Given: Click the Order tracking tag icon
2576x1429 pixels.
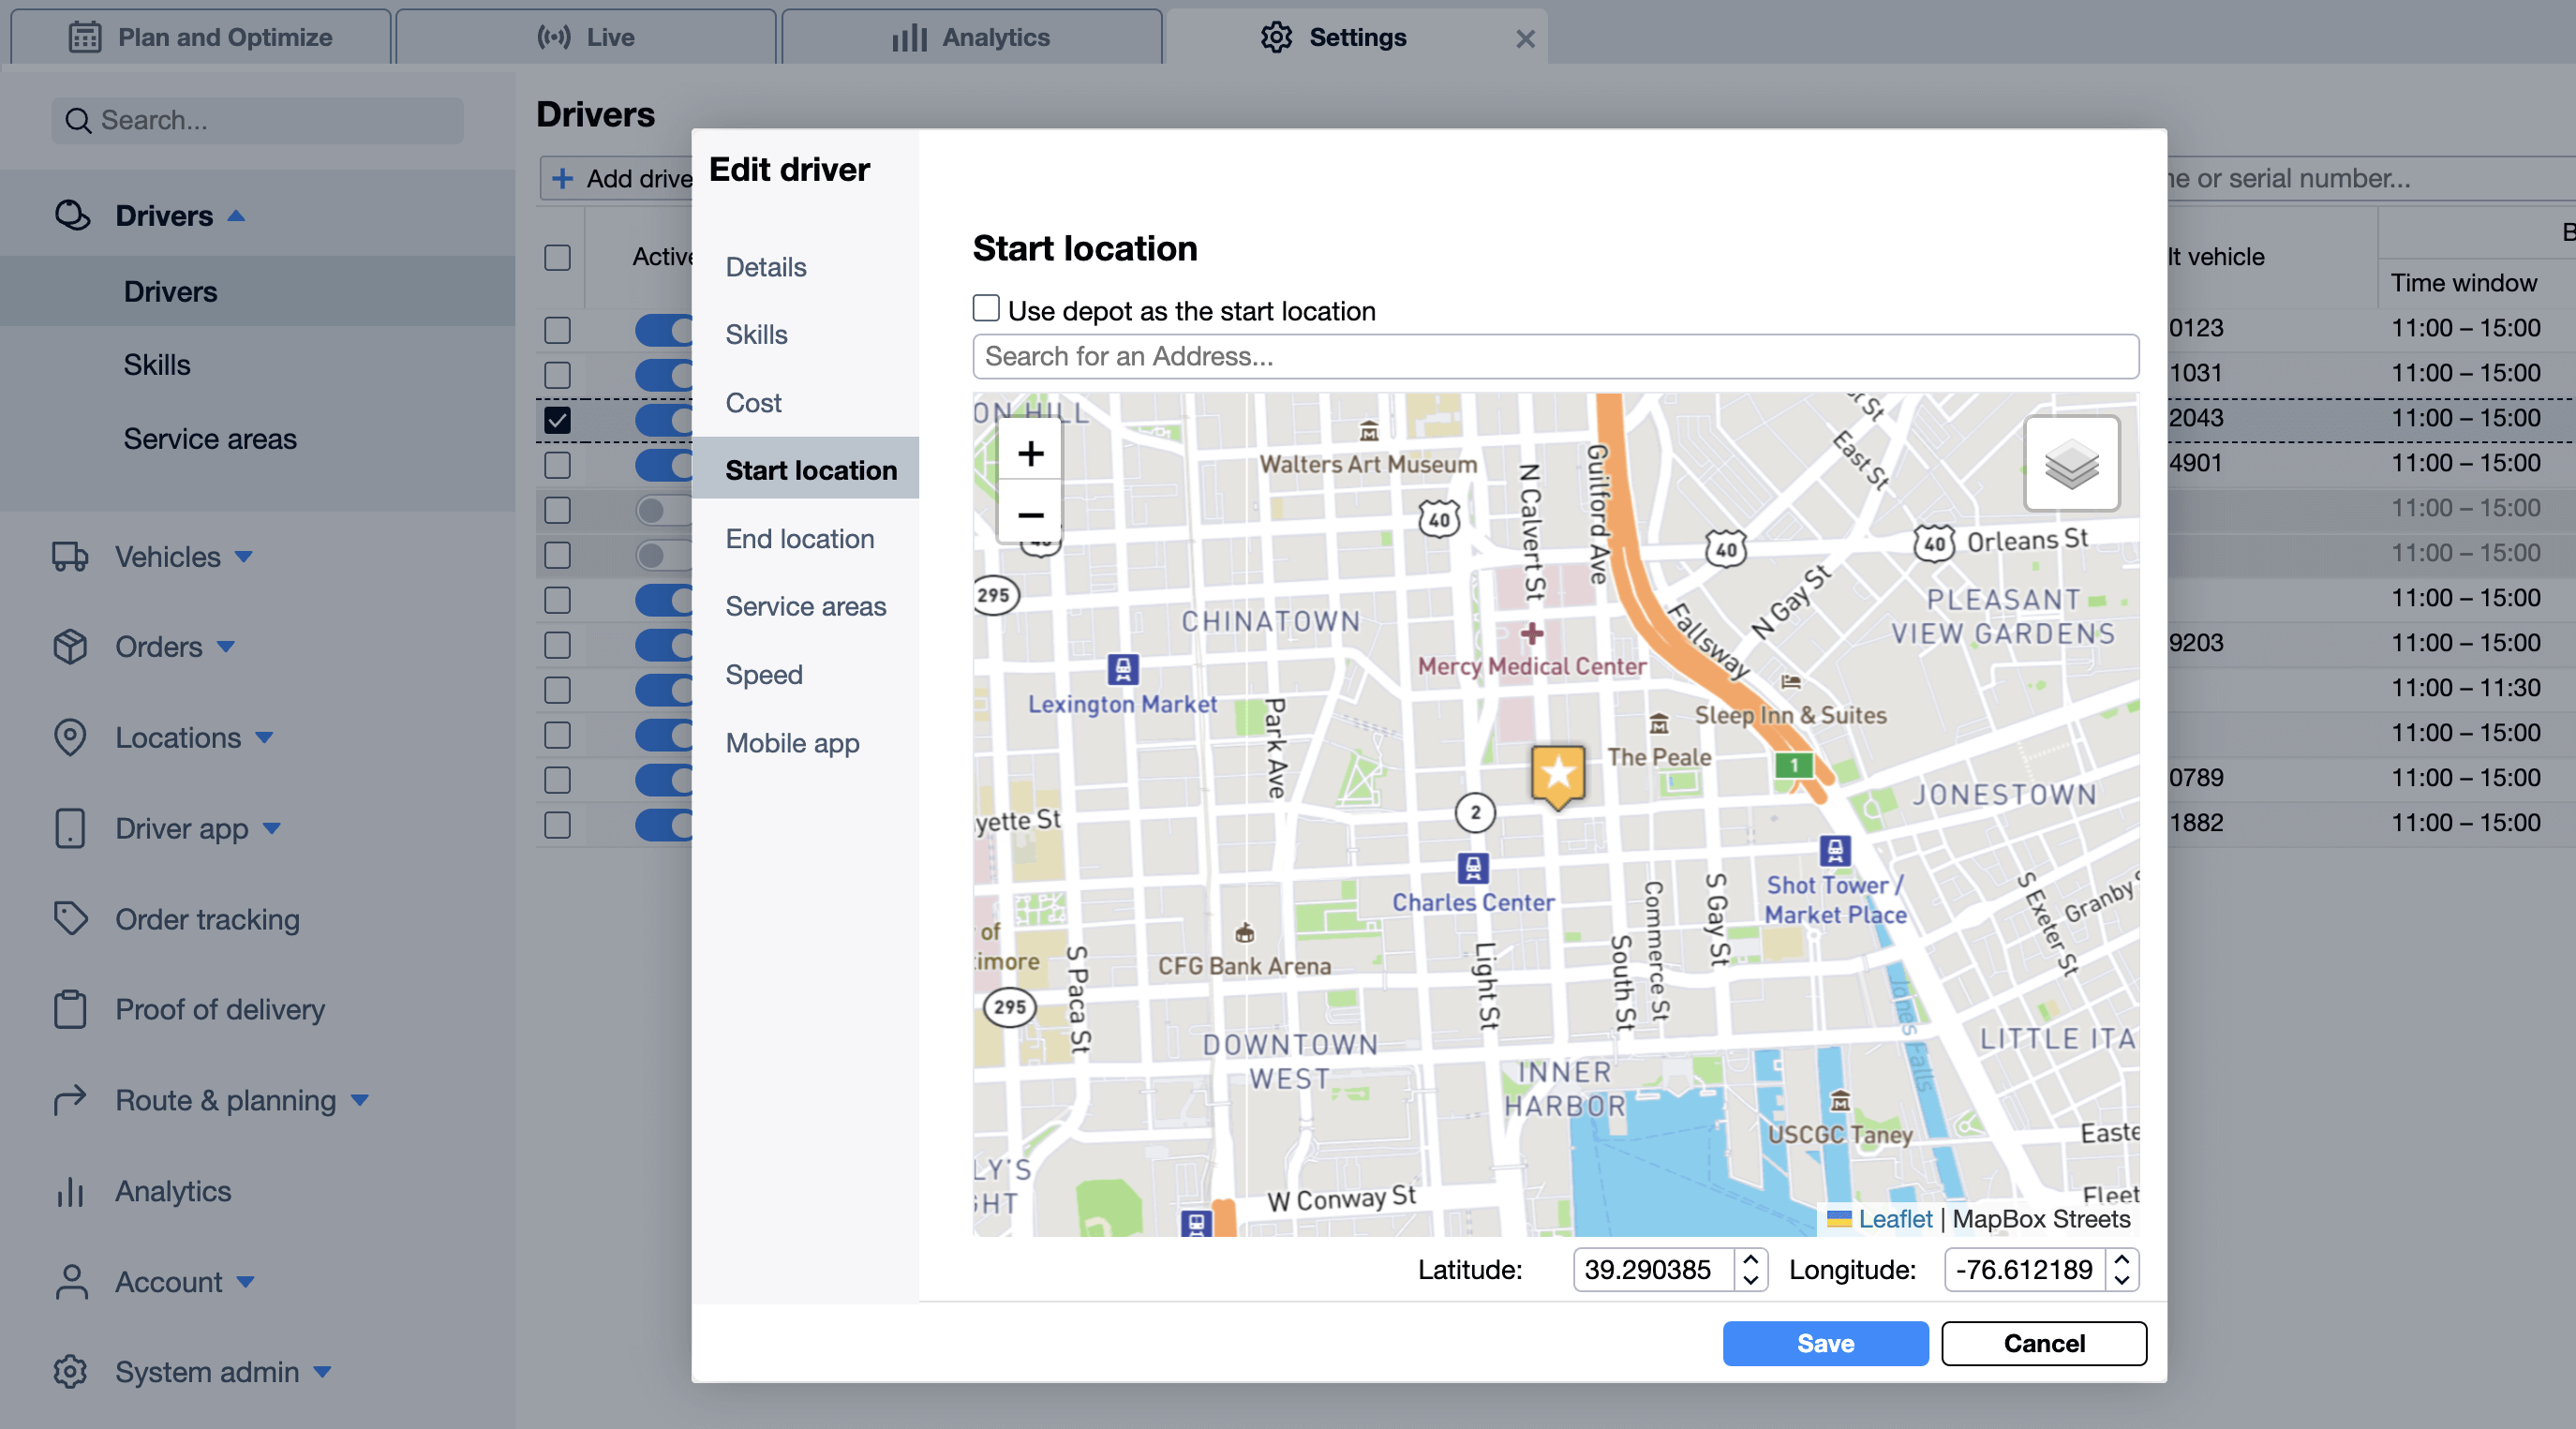Looking at the screenshot, I should click(x=70, y=918).
